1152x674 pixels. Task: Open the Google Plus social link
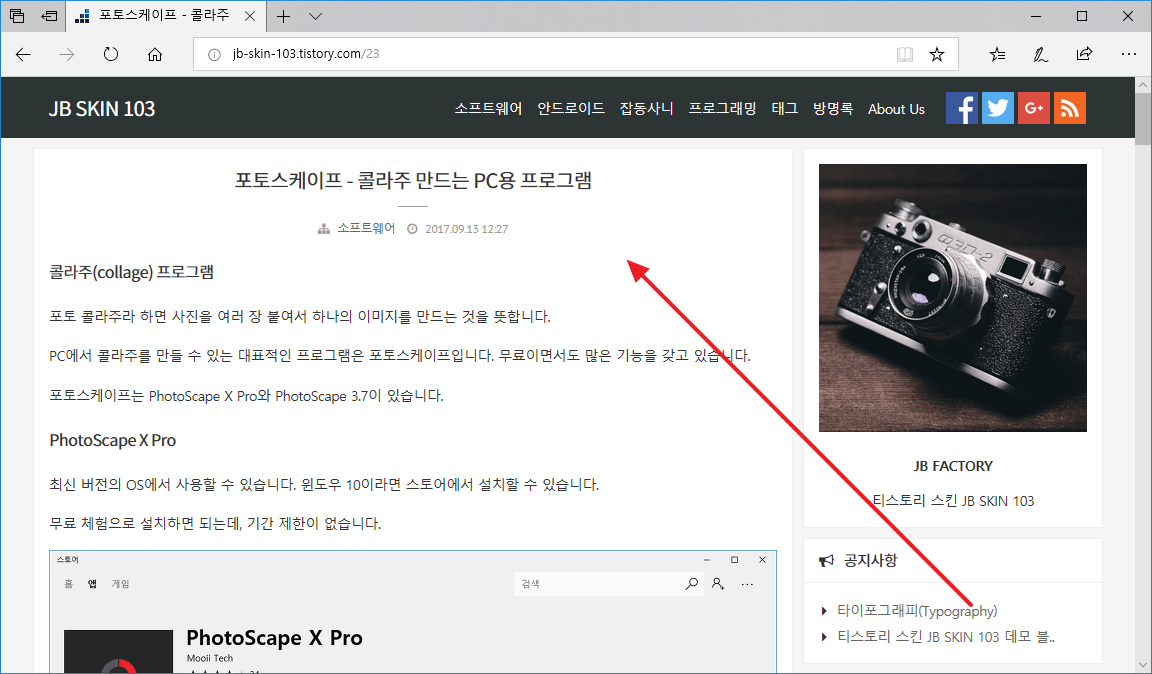click(1034, 108)
